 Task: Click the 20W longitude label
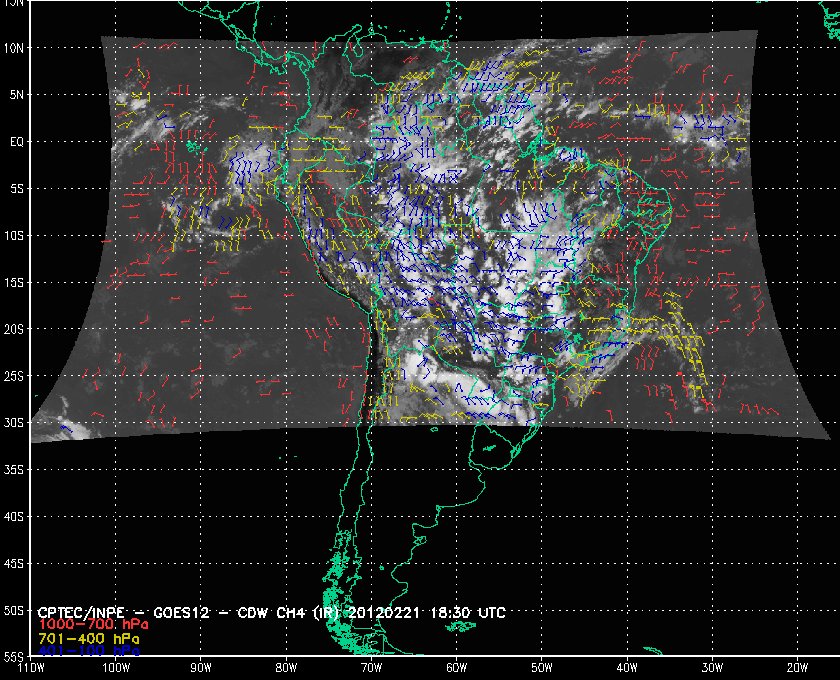797,668
